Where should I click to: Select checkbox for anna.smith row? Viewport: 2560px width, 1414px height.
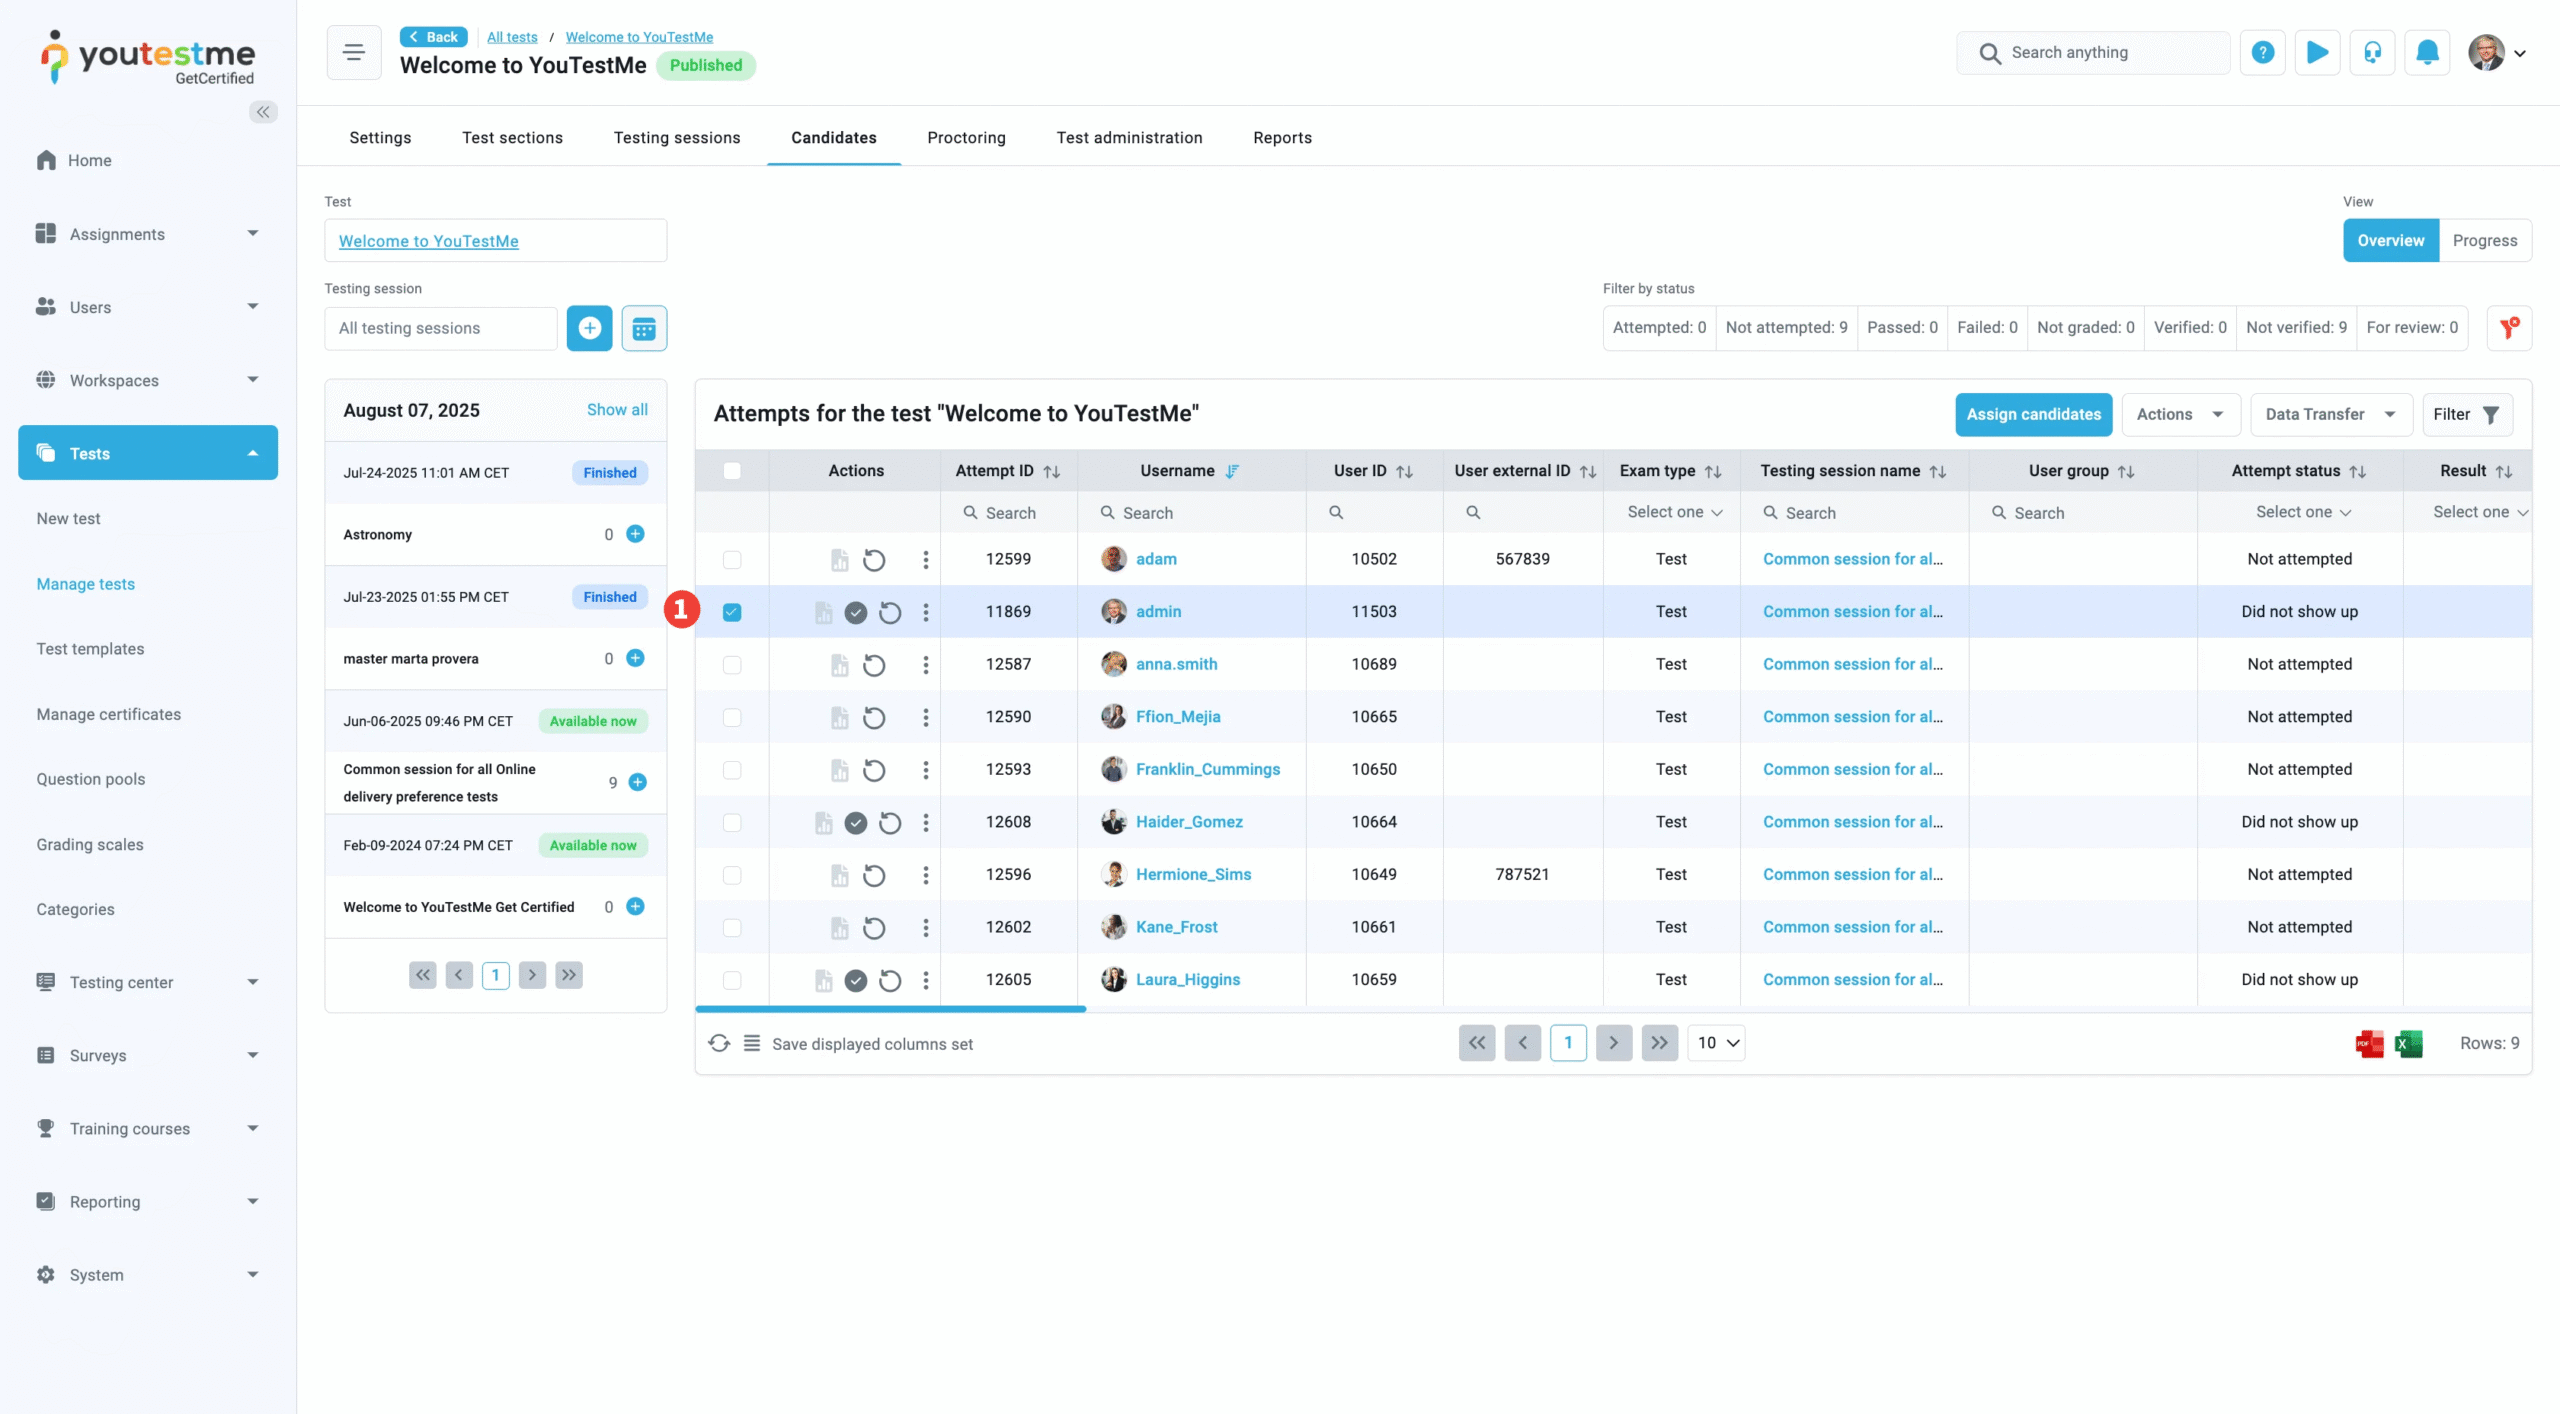click(x=732, y=665)
